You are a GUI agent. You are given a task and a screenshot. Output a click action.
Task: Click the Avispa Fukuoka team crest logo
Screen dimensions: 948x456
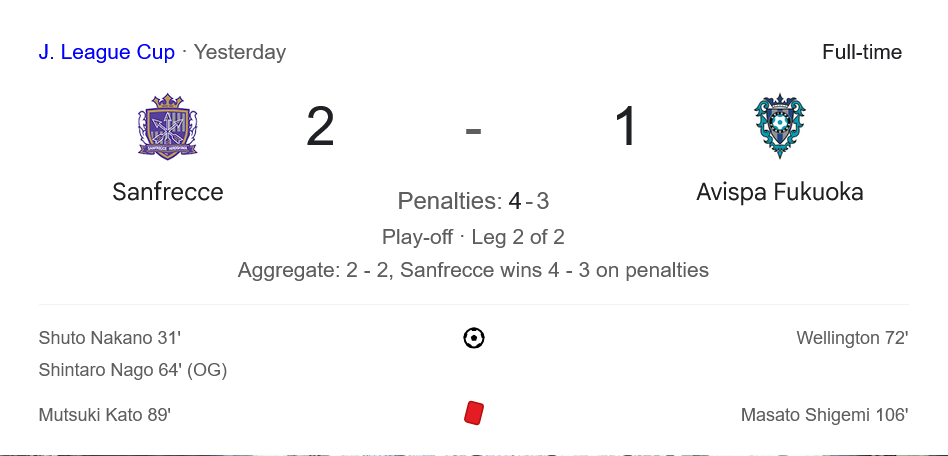(x=779, y=126)
